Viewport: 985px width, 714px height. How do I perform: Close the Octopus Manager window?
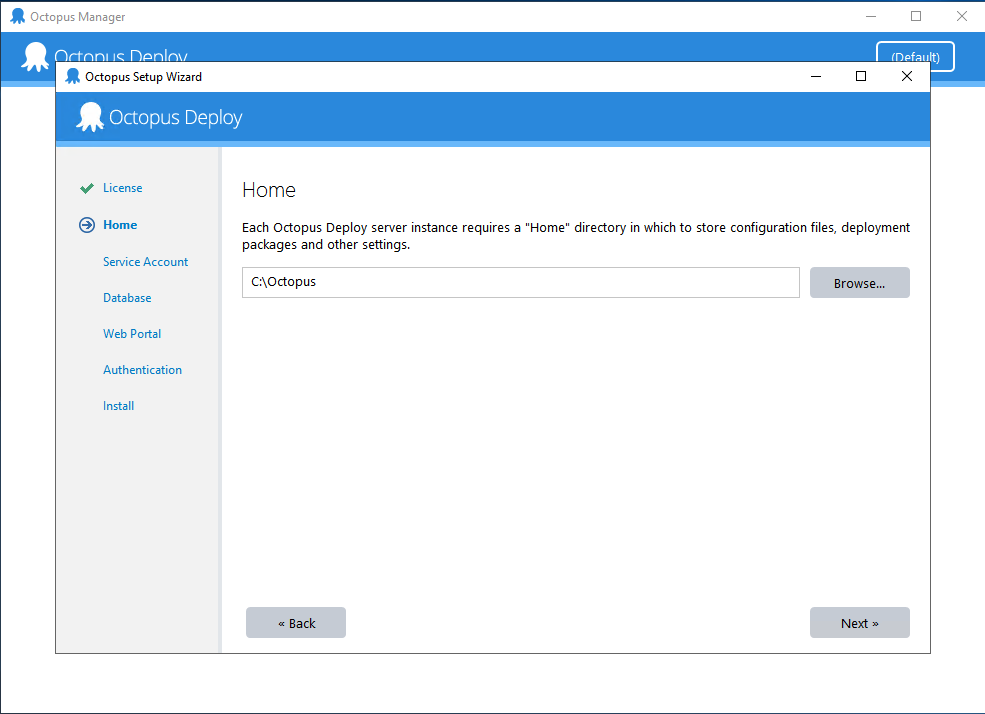[x=962, y=16]
